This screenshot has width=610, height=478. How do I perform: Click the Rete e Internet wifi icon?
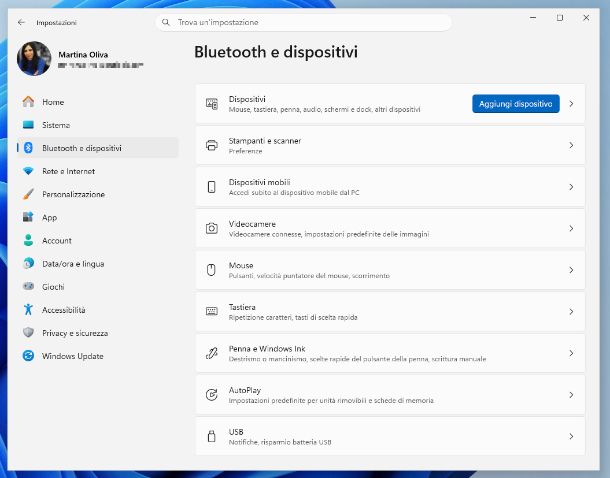(x=28, y=171)
